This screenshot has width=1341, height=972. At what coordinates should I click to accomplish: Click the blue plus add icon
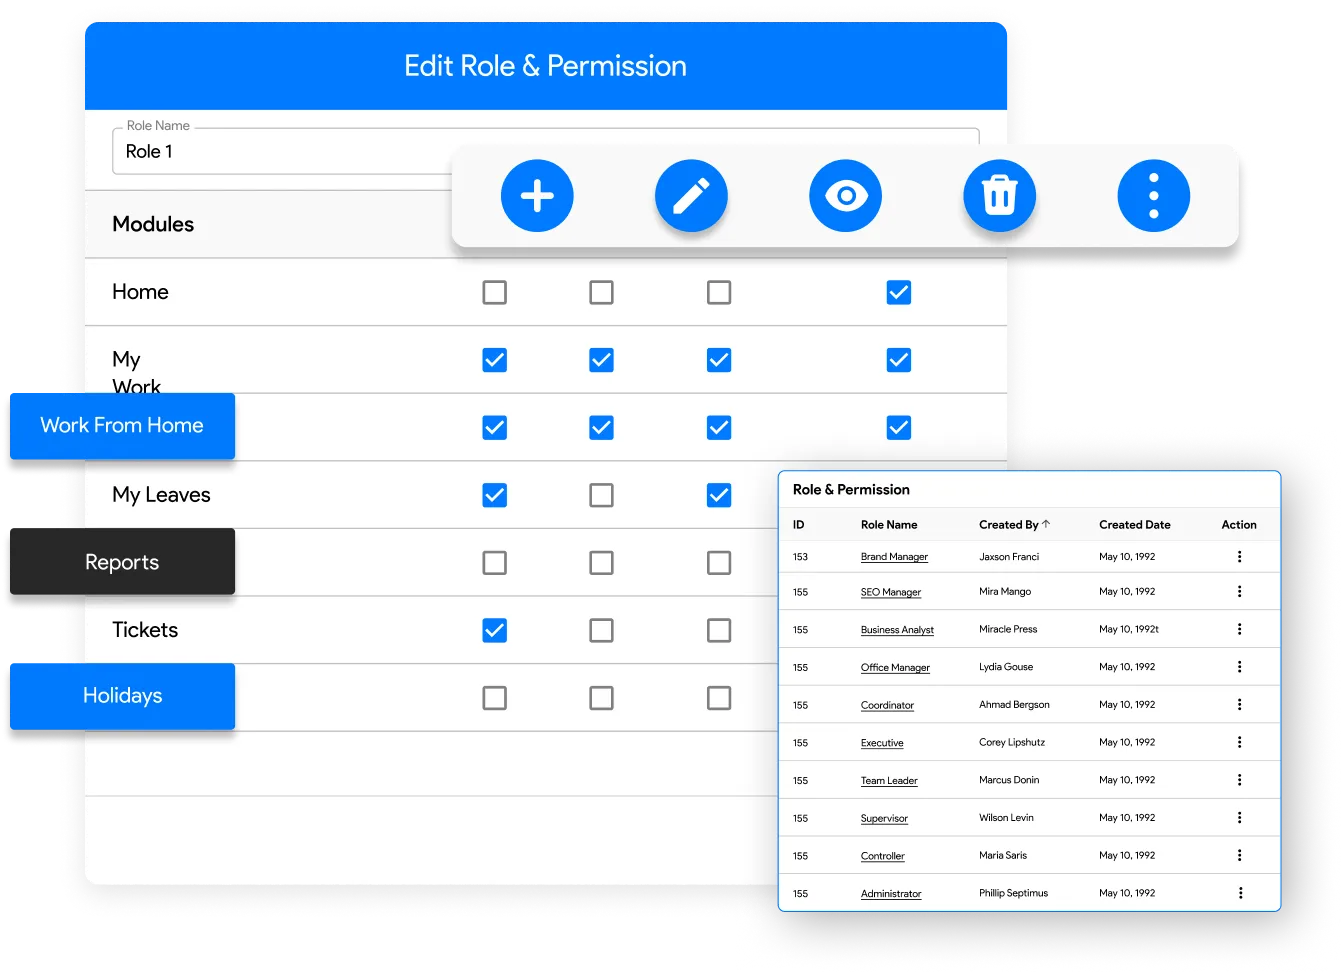click(537, 196)
